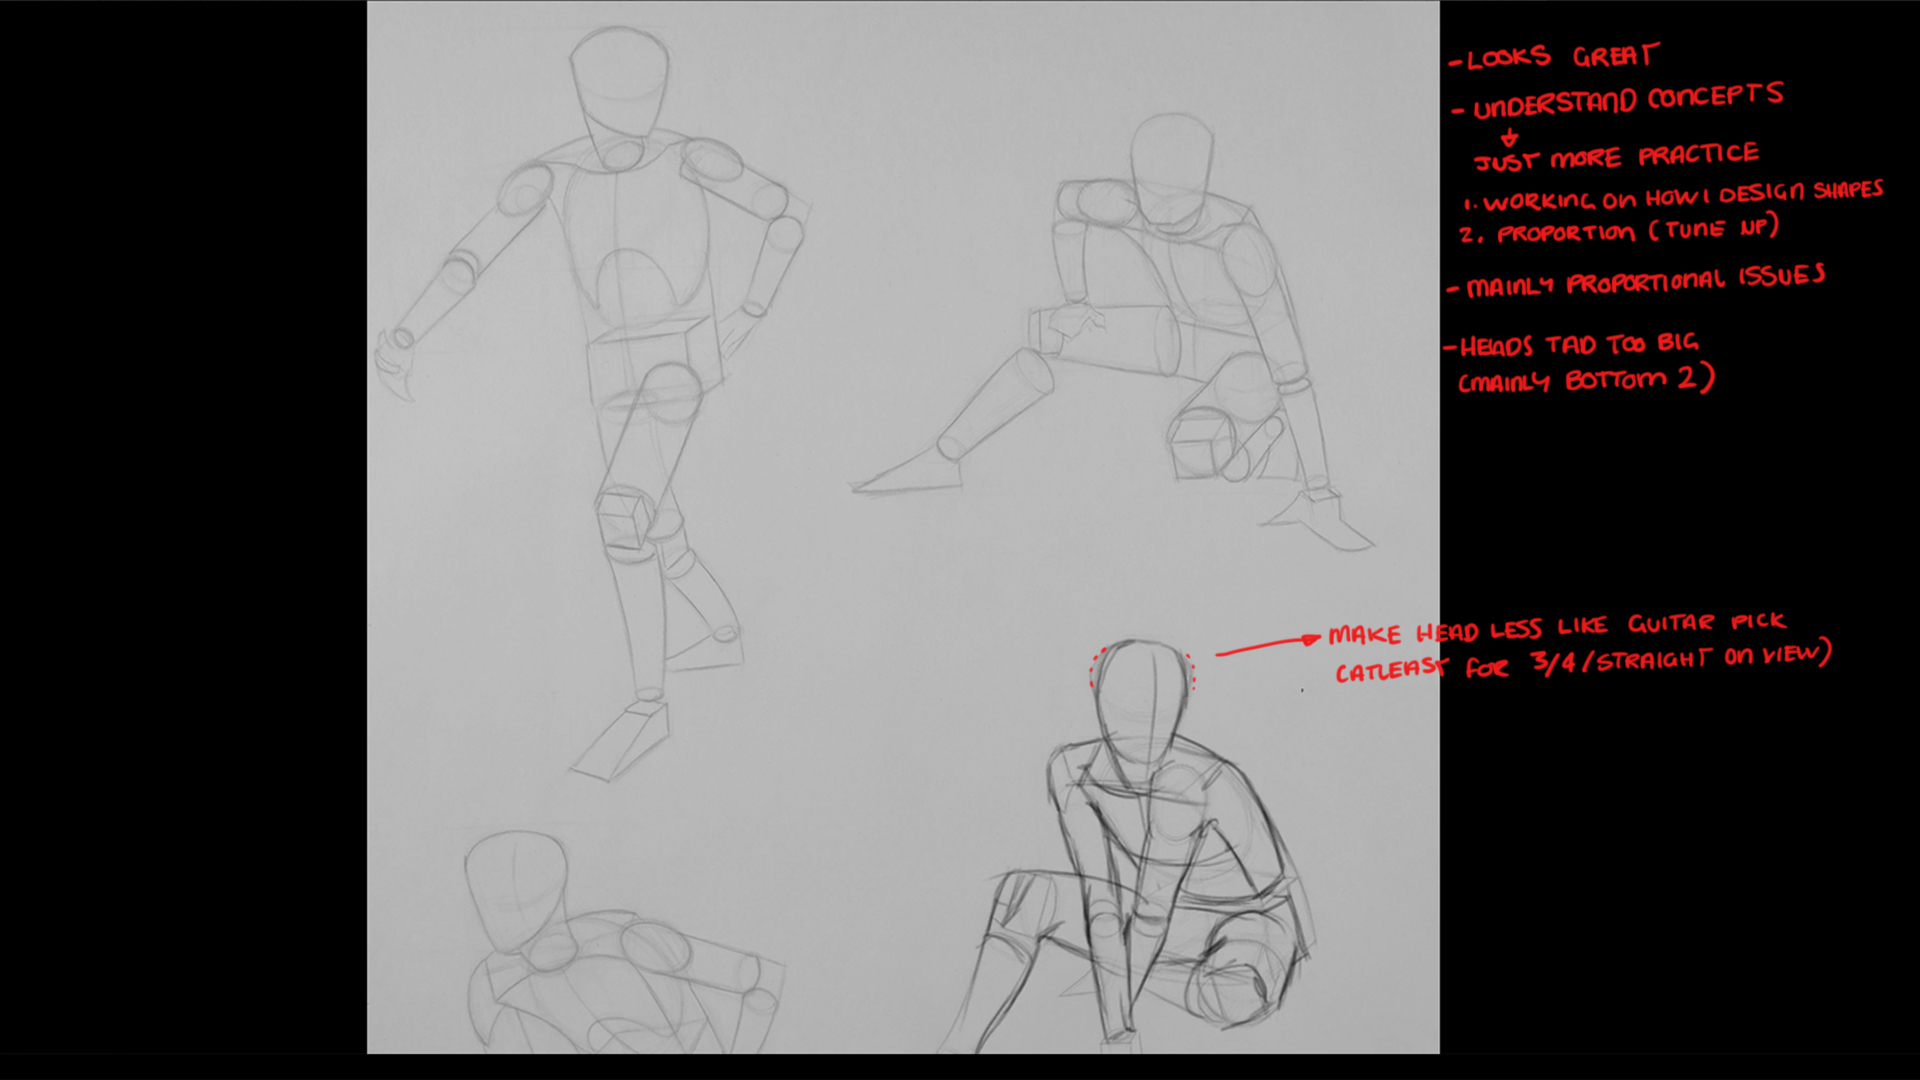Viewport: 1920px width, 1080px height.
Task: Click the 'Make Head Less Like Guitar Pick' text
Action: click(1556, 629)
